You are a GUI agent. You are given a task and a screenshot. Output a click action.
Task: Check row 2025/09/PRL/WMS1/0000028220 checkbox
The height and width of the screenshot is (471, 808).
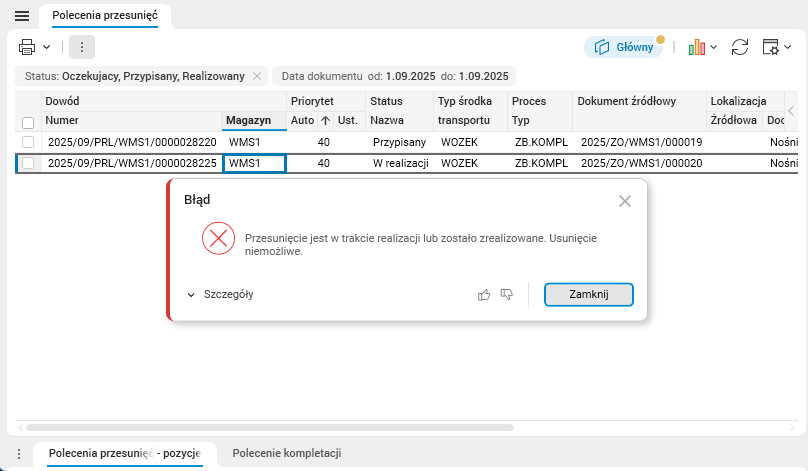(x=28, y=143)
